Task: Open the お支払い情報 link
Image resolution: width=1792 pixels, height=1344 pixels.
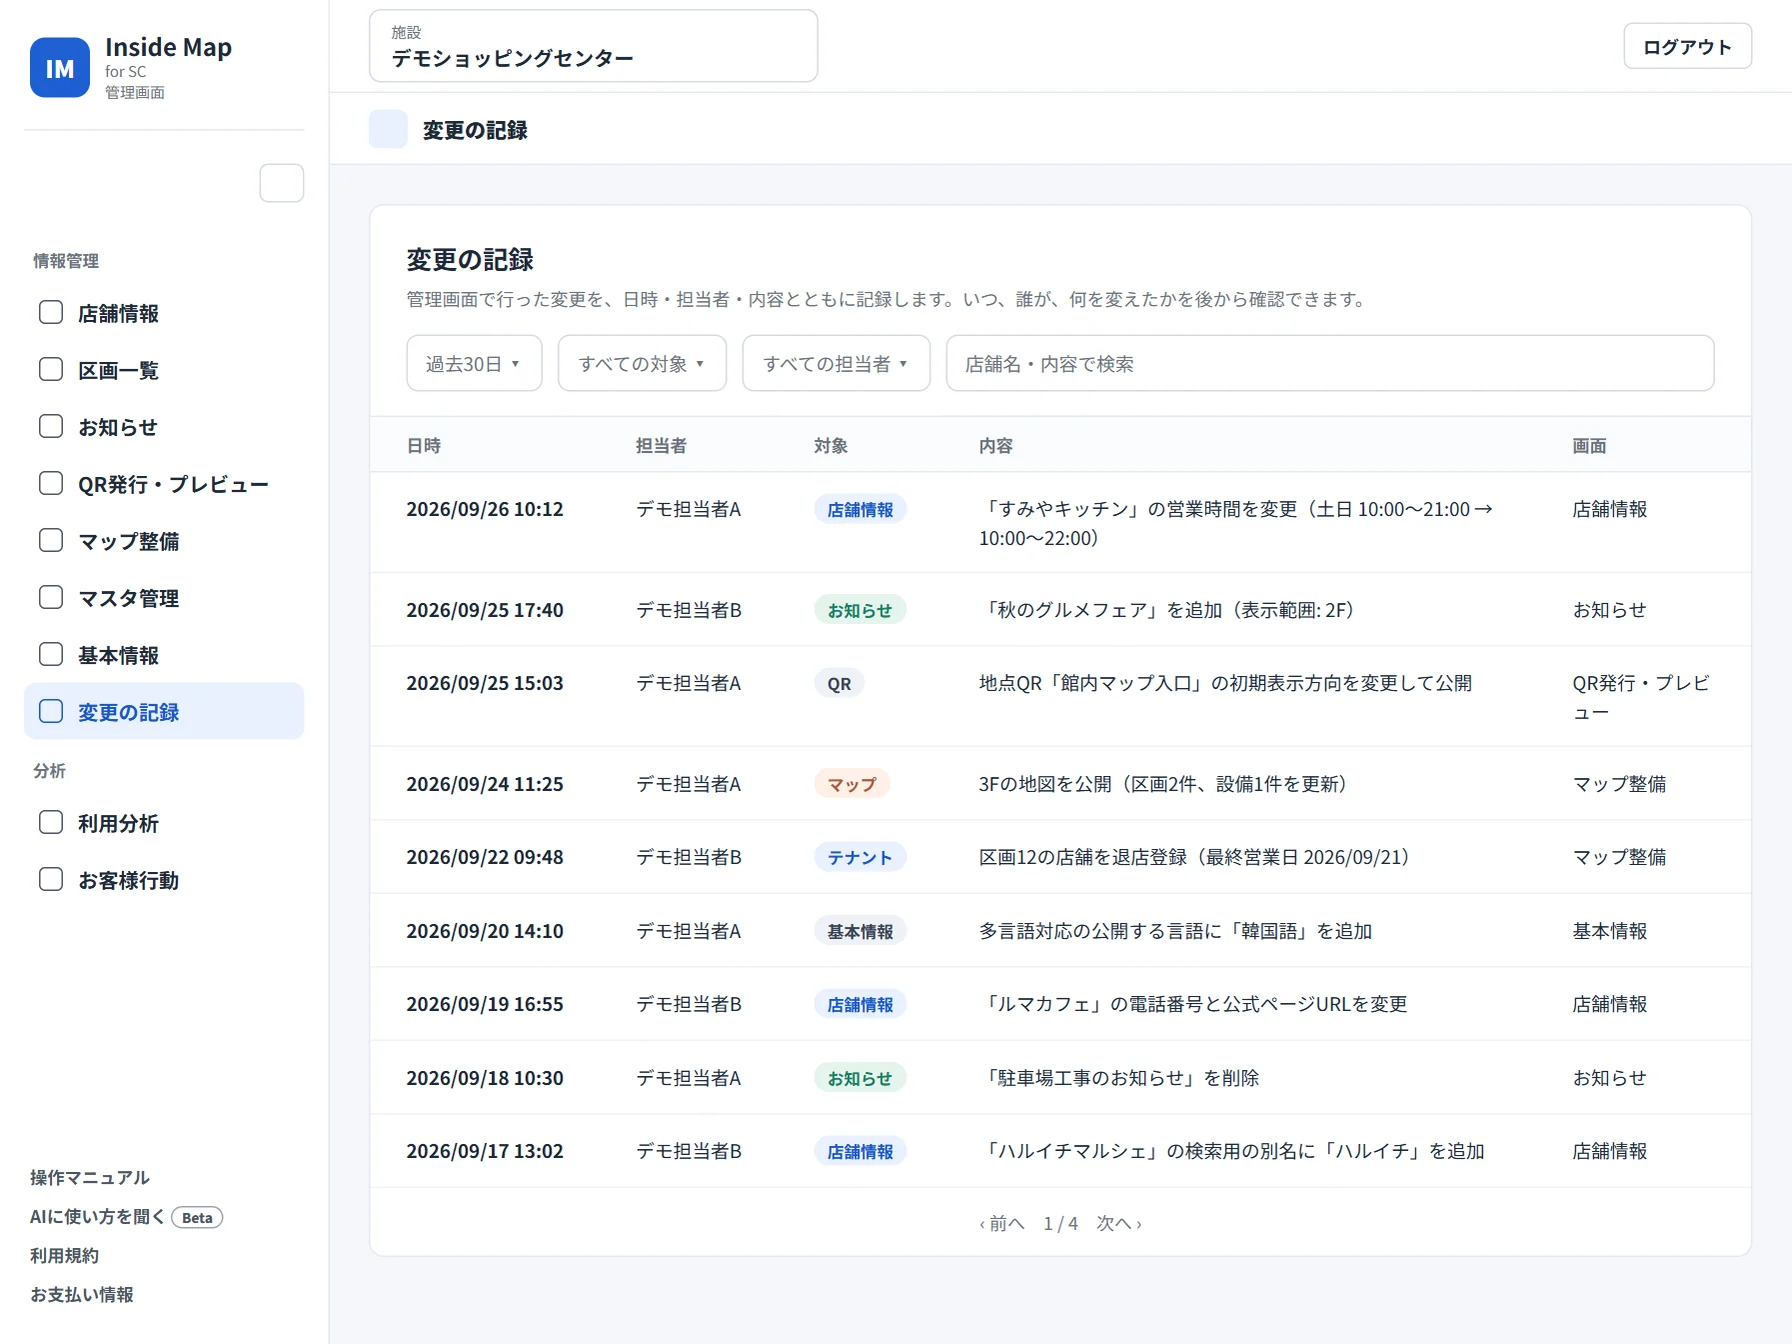Action: (x=82, y=1294)
